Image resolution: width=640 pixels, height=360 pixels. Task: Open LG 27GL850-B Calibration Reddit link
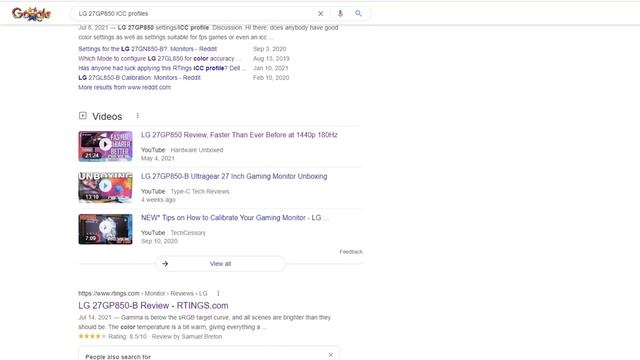[x=139, y=78]
